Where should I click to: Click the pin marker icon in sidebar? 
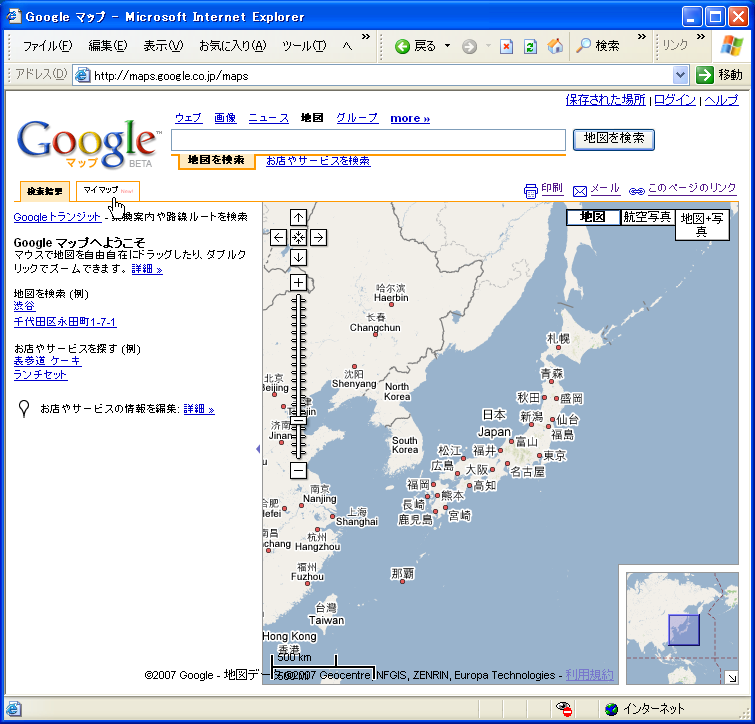24,409
